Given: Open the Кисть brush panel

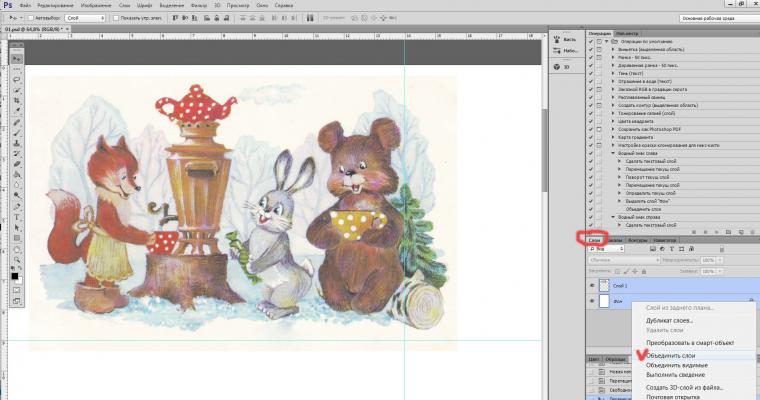Looking at the screenshot, I should [565, 39].
